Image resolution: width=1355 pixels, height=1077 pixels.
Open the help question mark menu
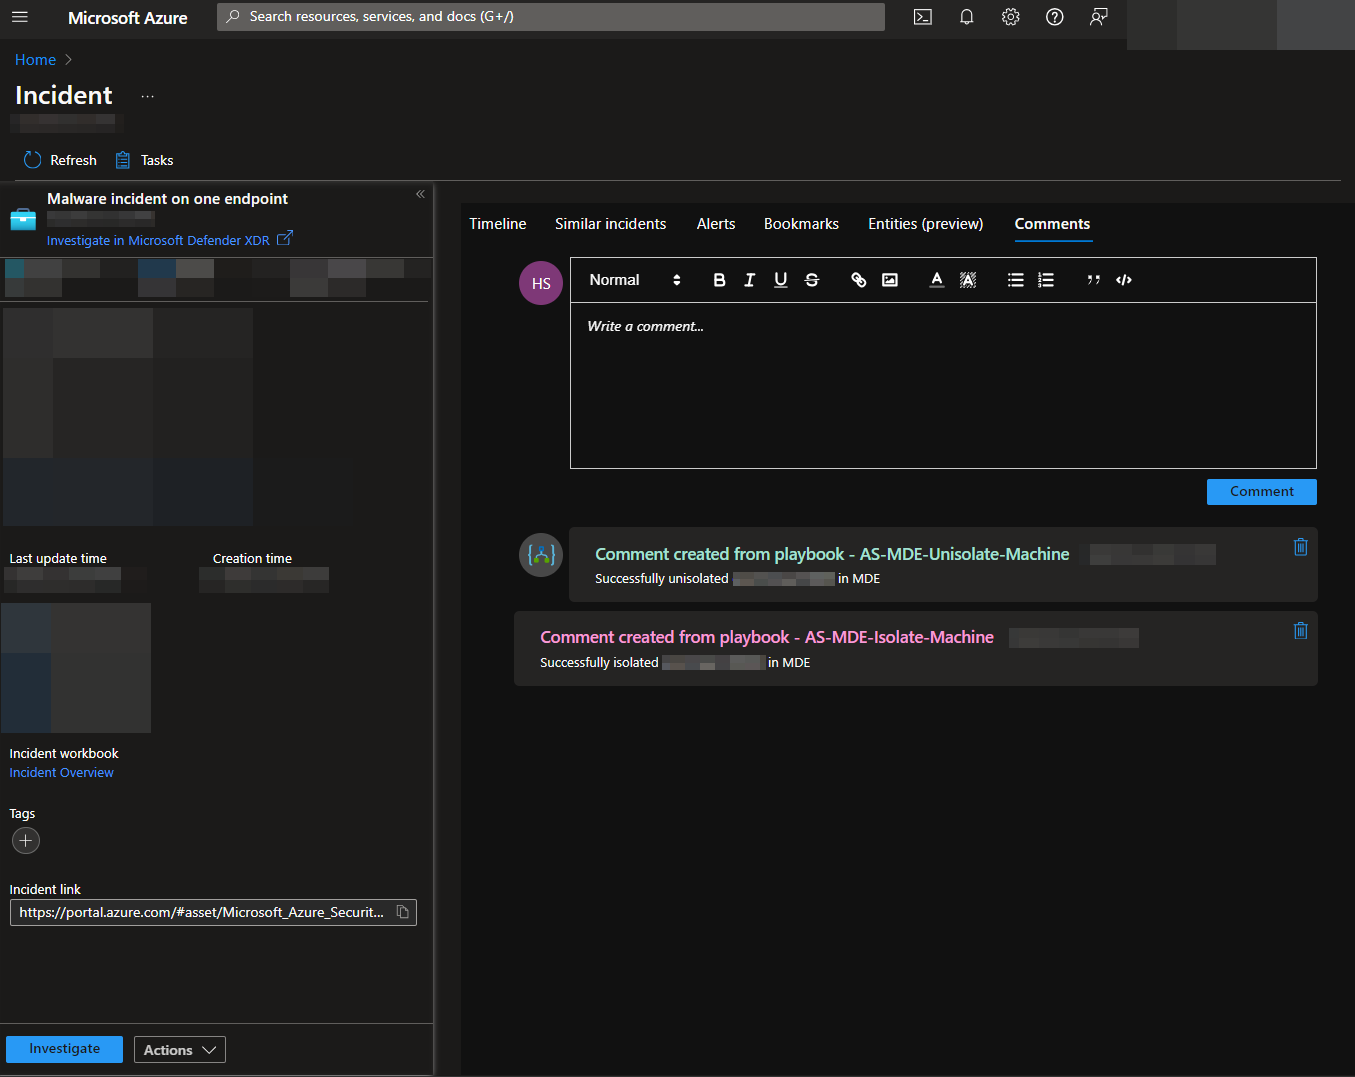1055,17
